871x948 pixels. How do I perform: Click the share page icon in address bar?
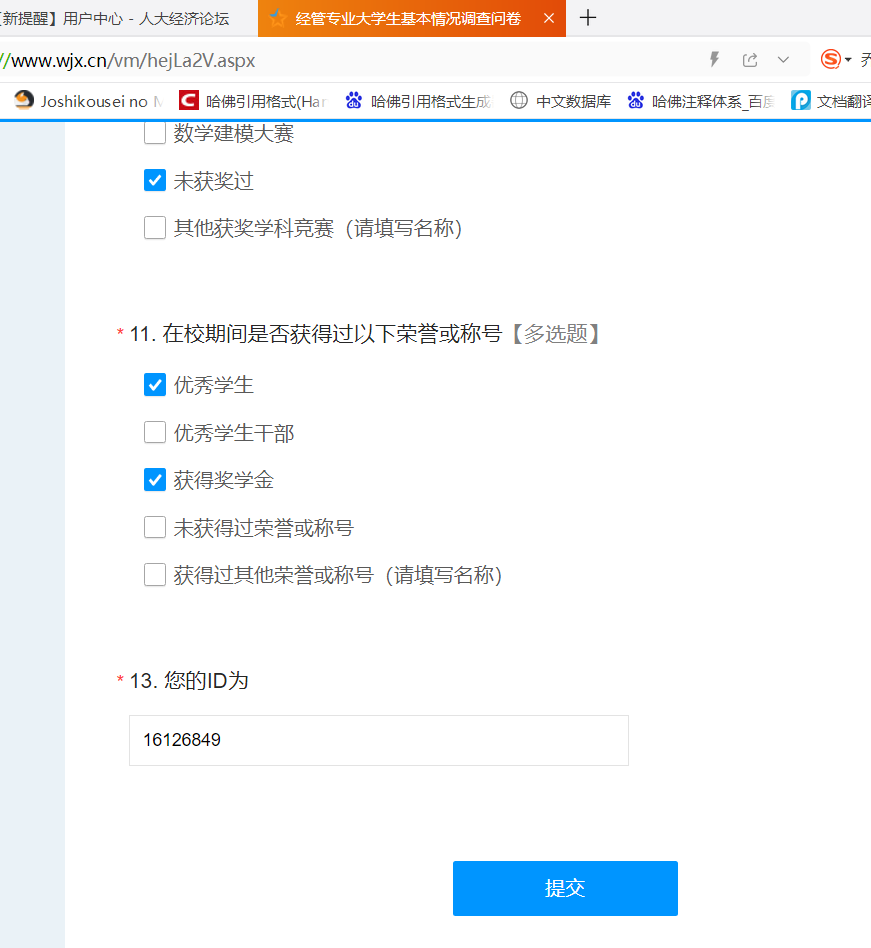[x=750, y=60]
